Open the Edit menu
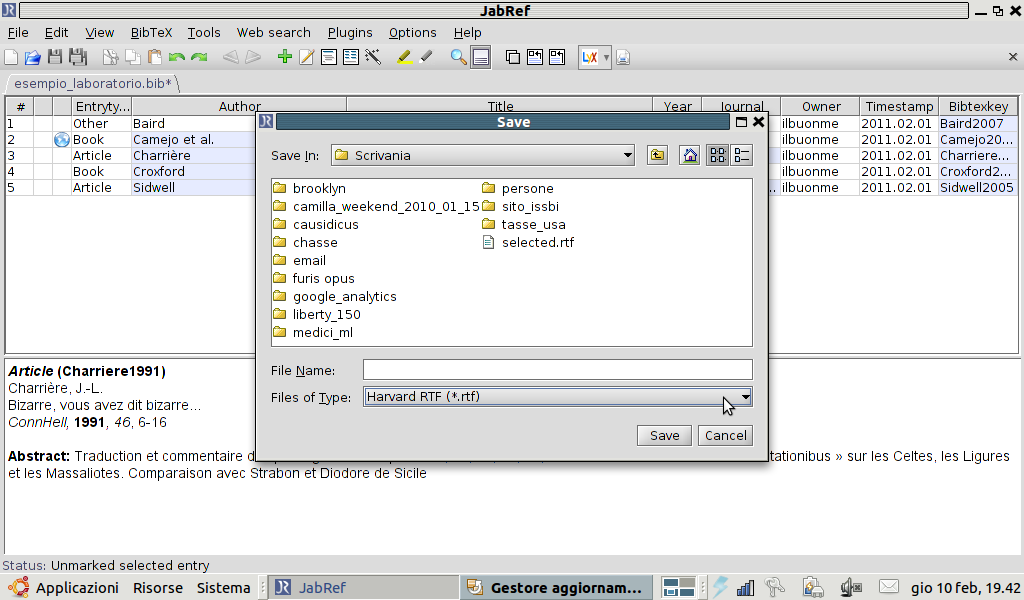This screenshot has width=1024, height=600. [56, 33]
